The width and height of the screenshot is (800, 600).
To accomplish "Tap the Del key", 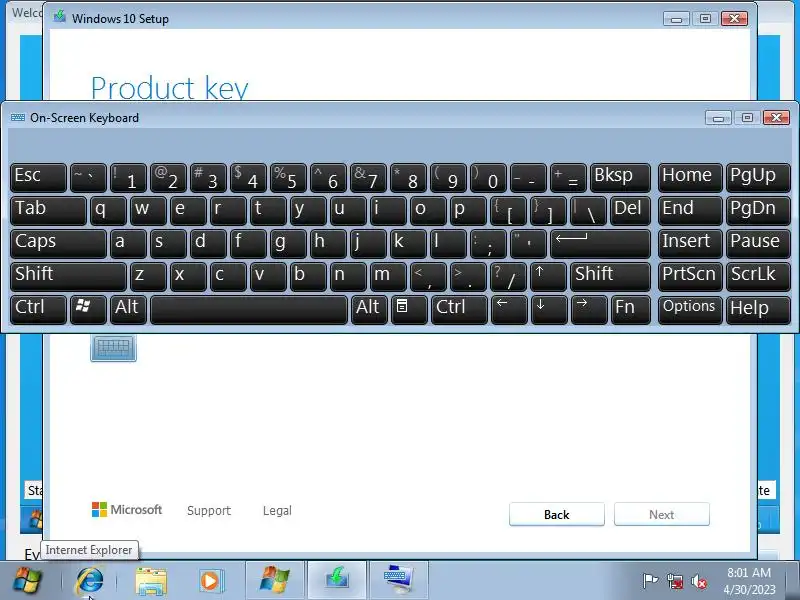I will 631,210.
